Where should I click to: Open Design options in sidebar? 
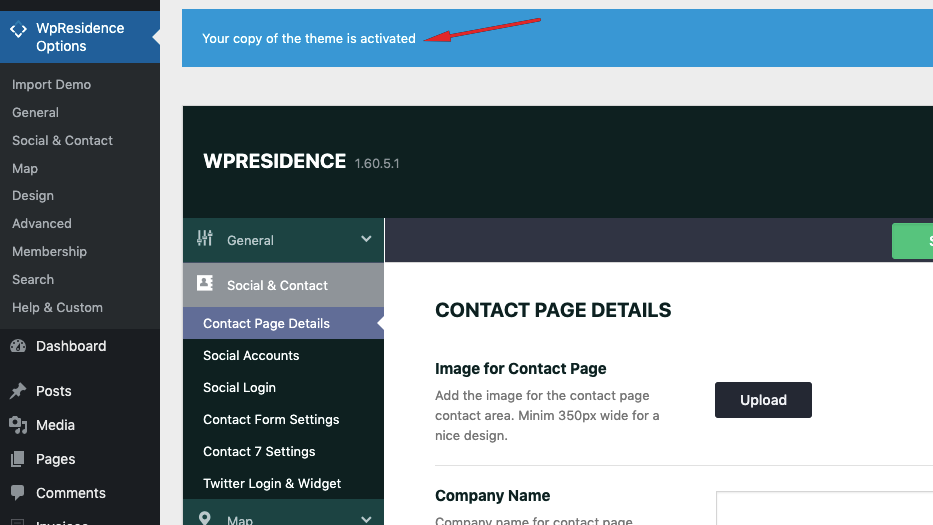coord(33,195)
